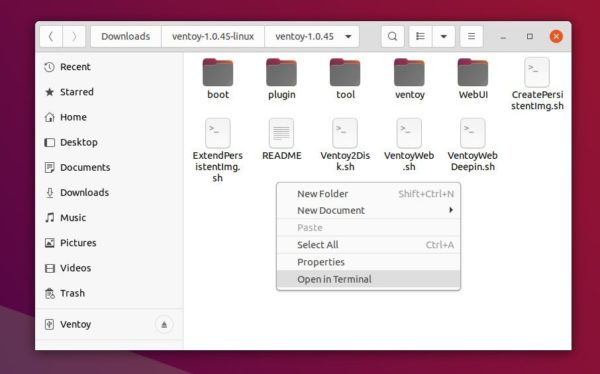The width and height of the screenshot is (600, 374).
Task: Choose Open in Terminal
Action: 368,279
